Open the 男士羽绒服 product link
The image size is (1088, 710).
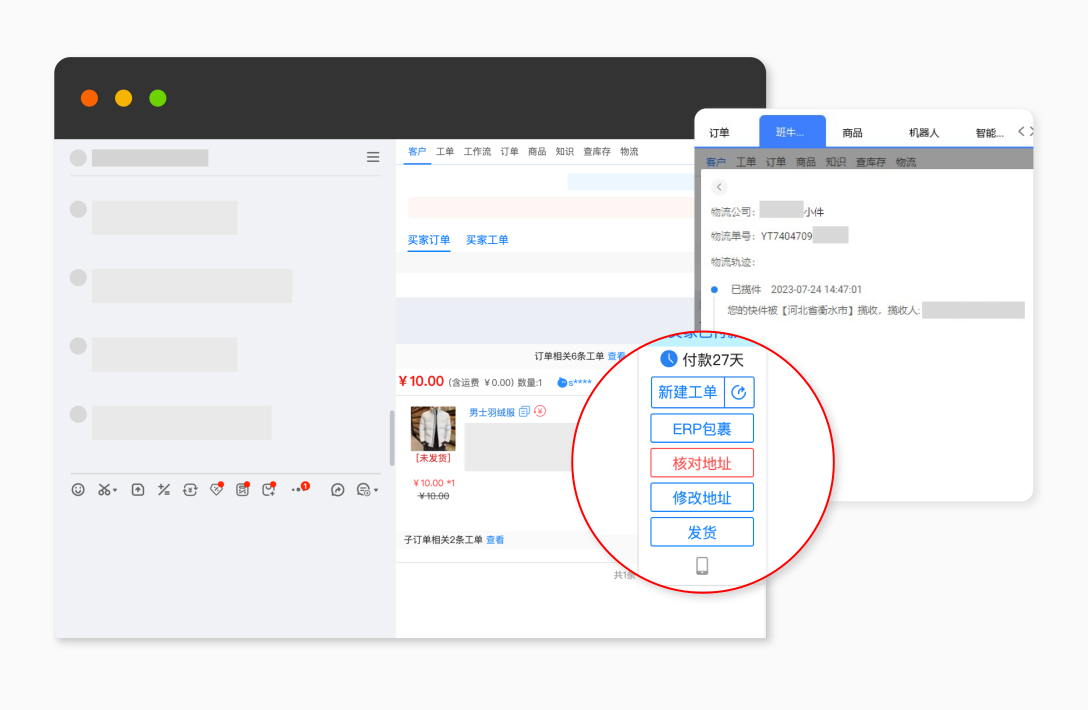[492, 412]
